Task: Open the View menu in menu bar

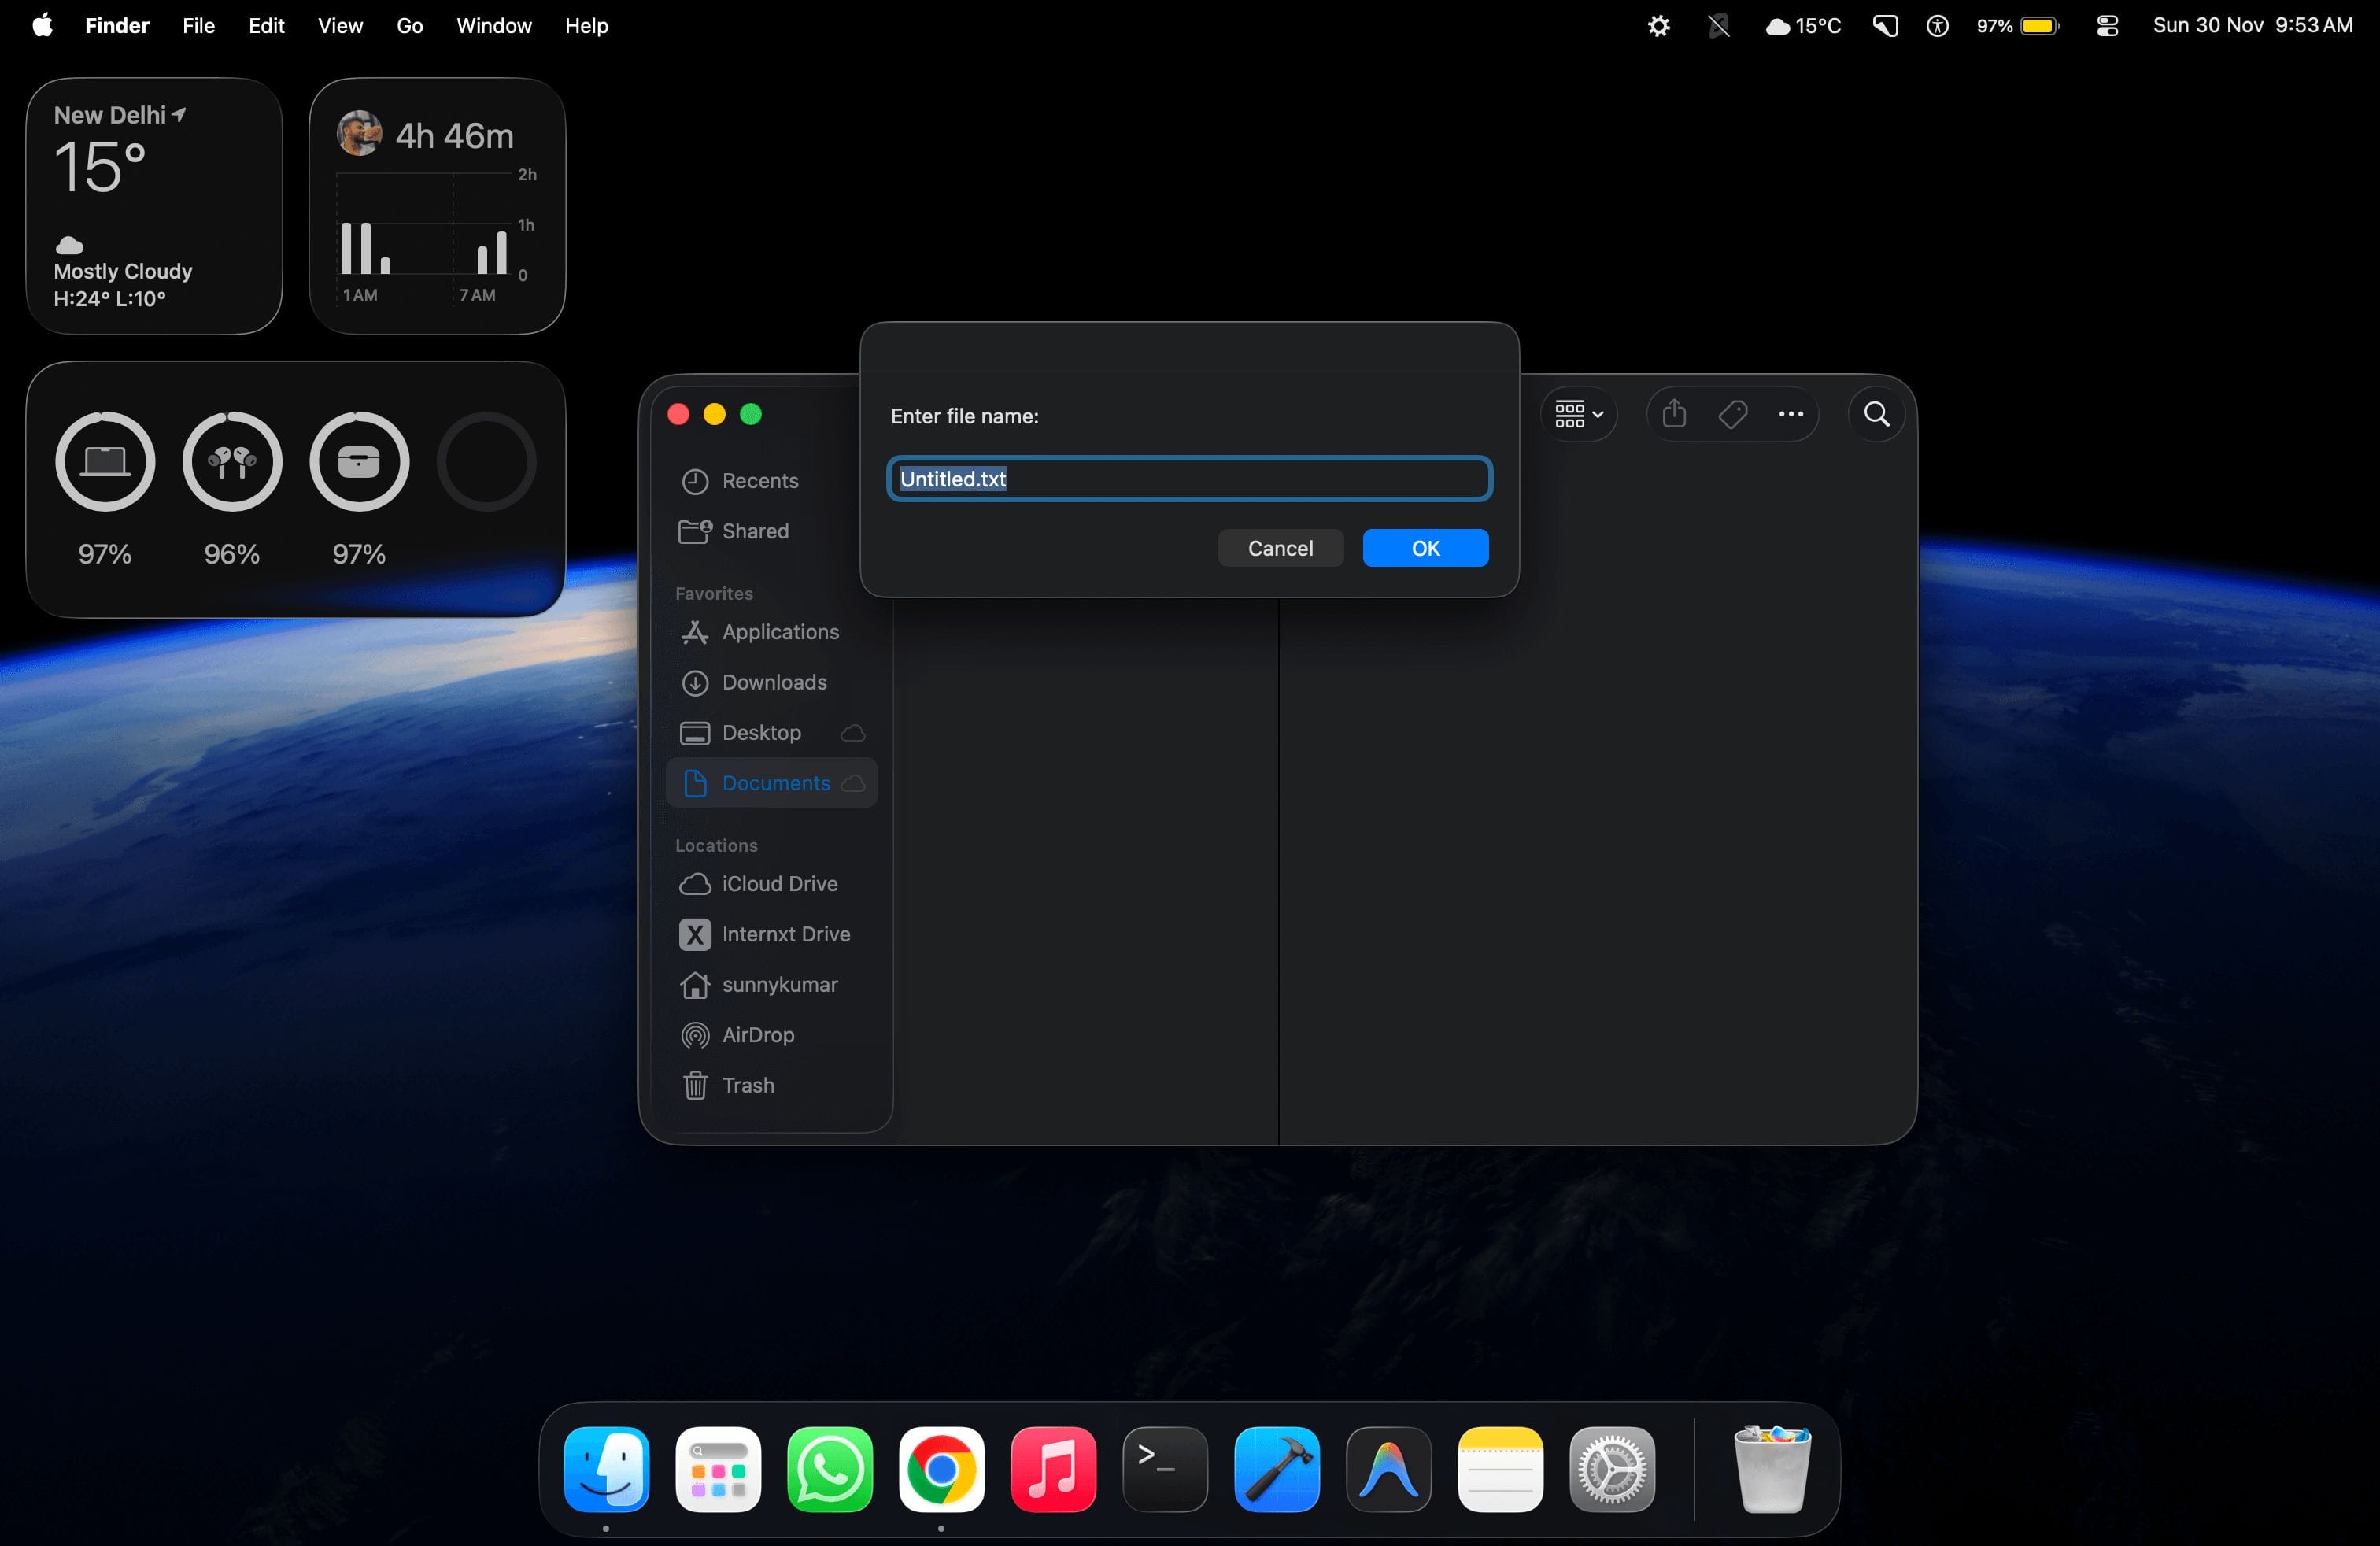Action: coord(339,26)
